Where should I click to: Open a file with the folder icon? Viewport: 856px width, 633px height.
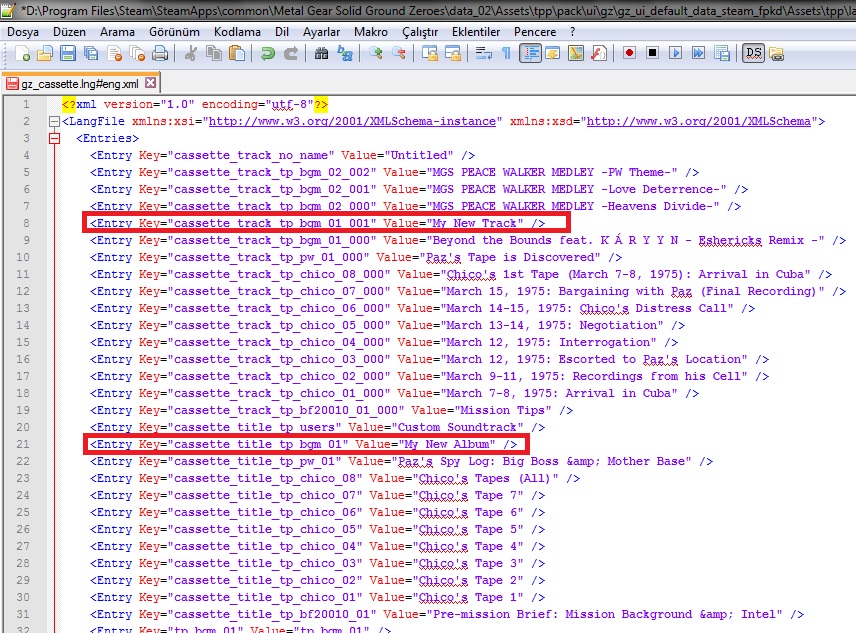[x=45, y=53]
